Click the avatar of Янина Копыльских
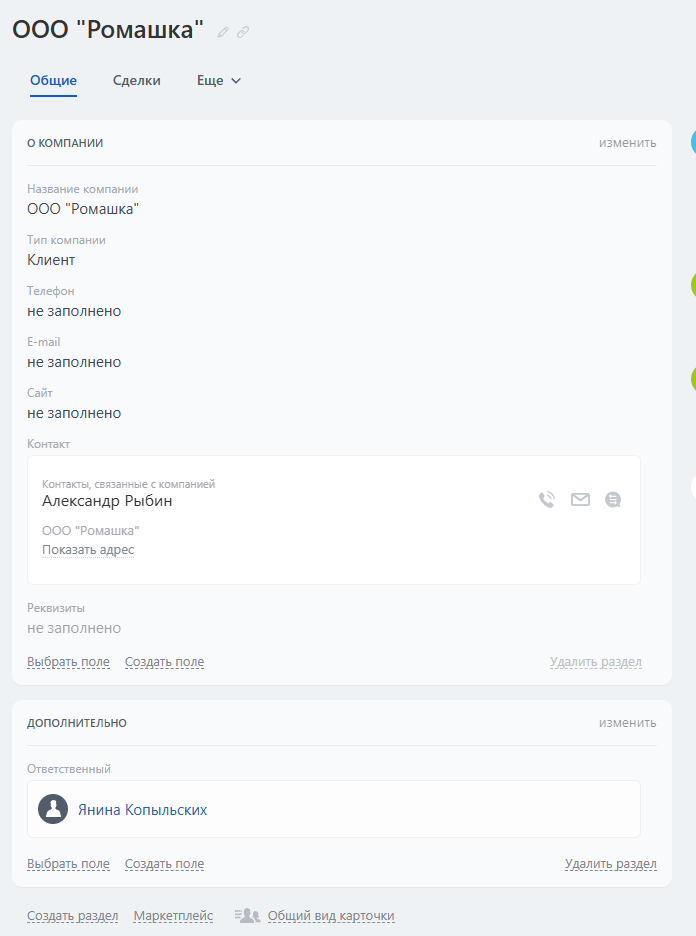The height and width of the screenshot is (936, 696). 53,809
